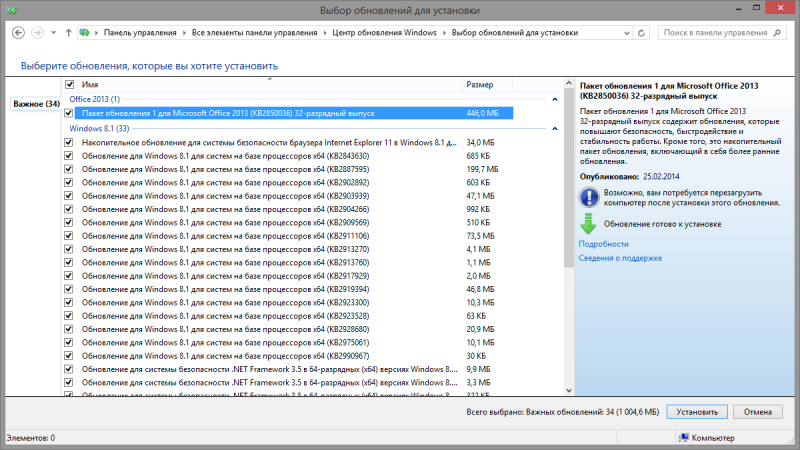The image size is (800, 450).
Task: Select the update row KB2990967
Action: coord(288,356)
